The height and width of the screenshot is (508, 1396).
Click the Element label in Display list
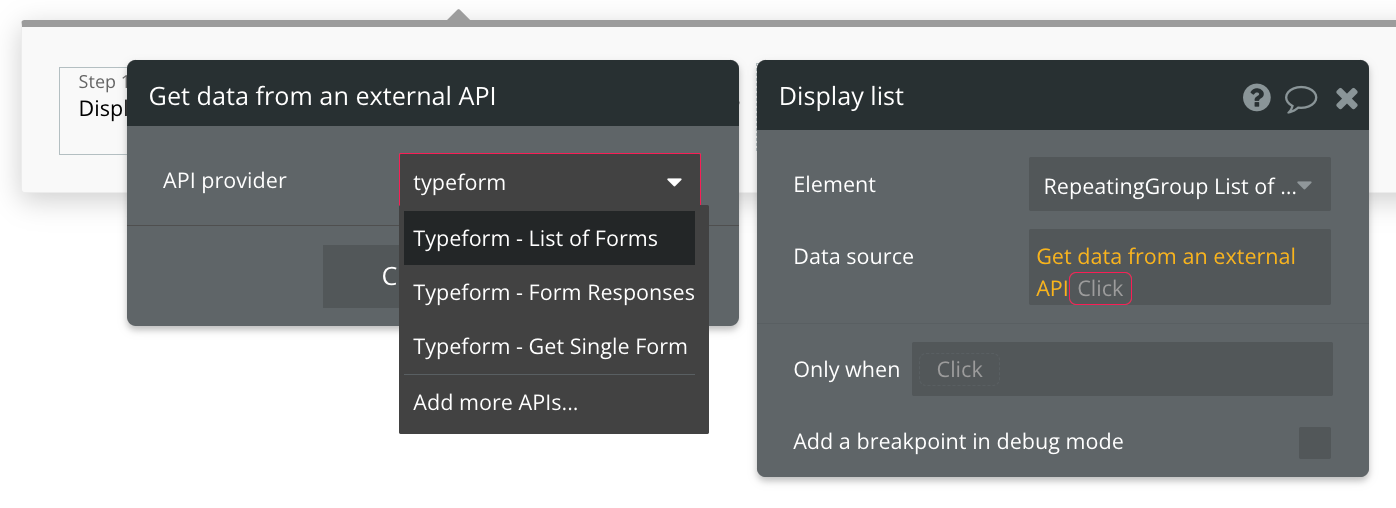pyautogui.click(x=834, y=184)
